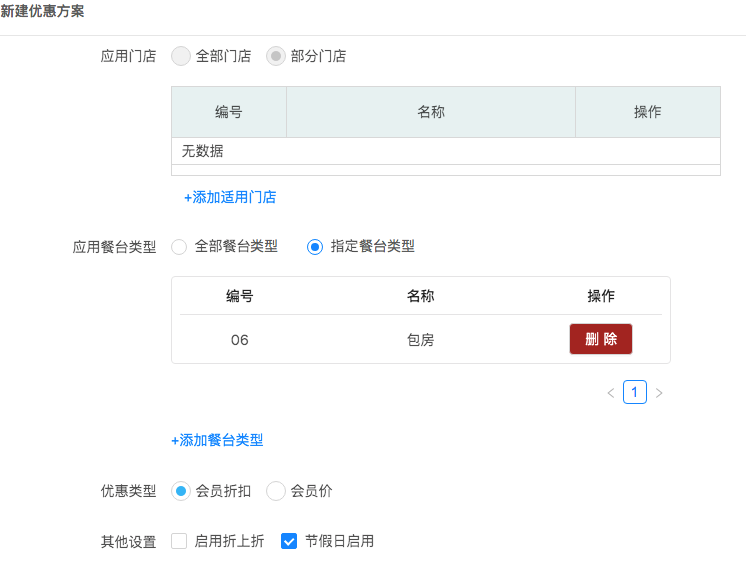This screenshot has width=746, height=562.
Task: Go to previous page with left chevron
Action: (x=611, y=393)
